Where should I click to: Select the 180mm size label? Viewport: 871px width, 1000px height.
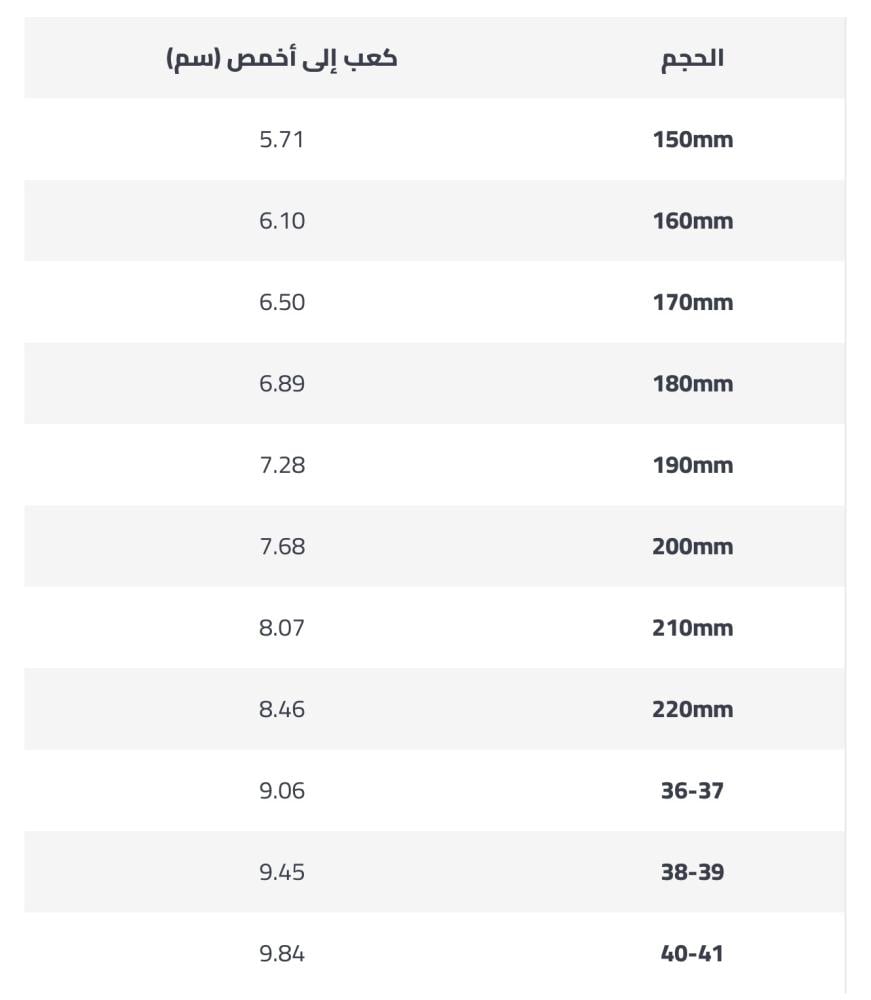[692, 384]
